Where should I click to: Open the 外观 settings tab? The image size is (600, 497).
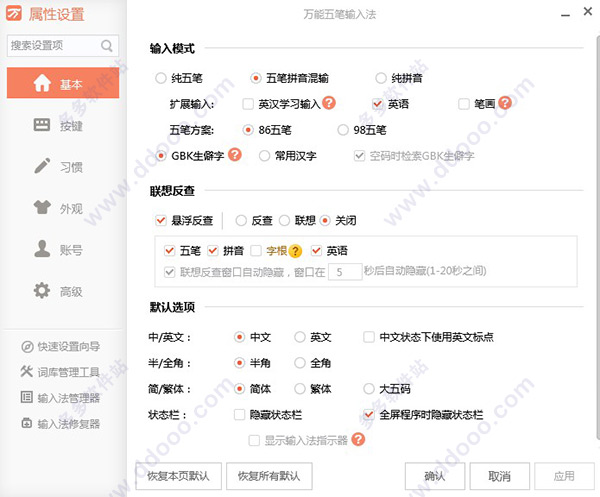[x=63, y=208]
